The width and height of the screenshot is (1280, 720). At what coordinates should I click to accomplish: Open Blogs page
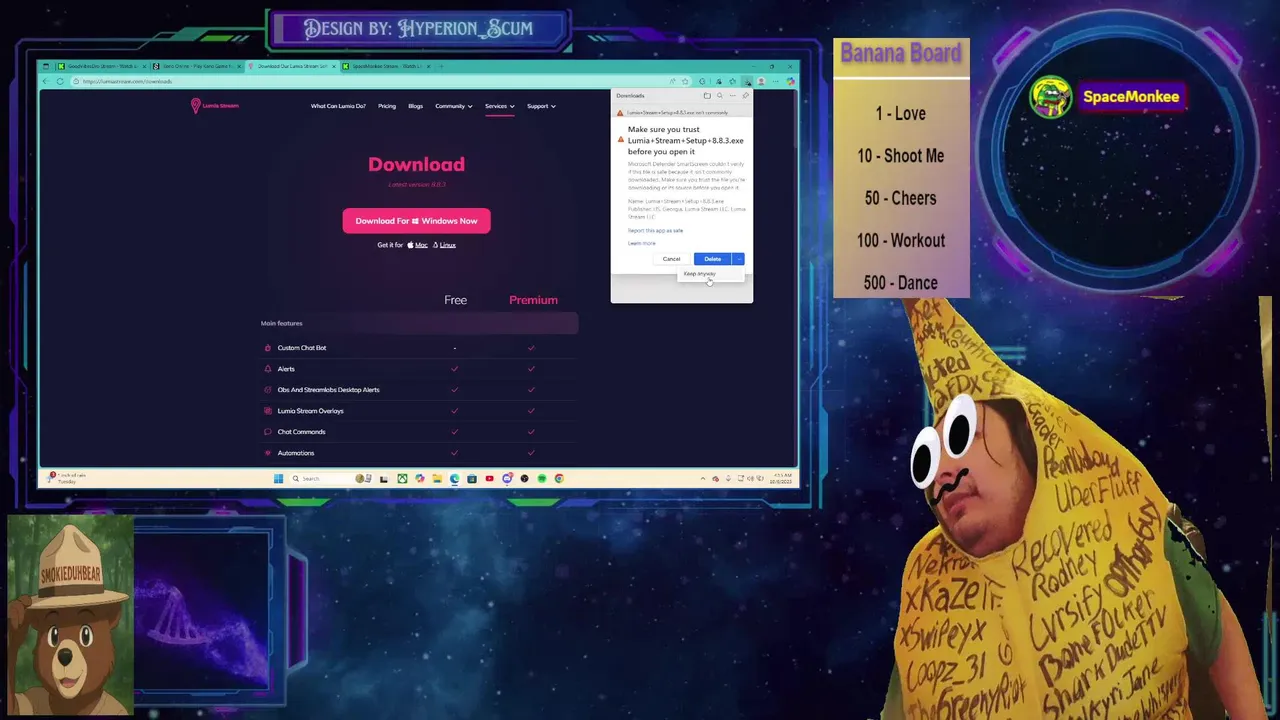pos(415,106)
